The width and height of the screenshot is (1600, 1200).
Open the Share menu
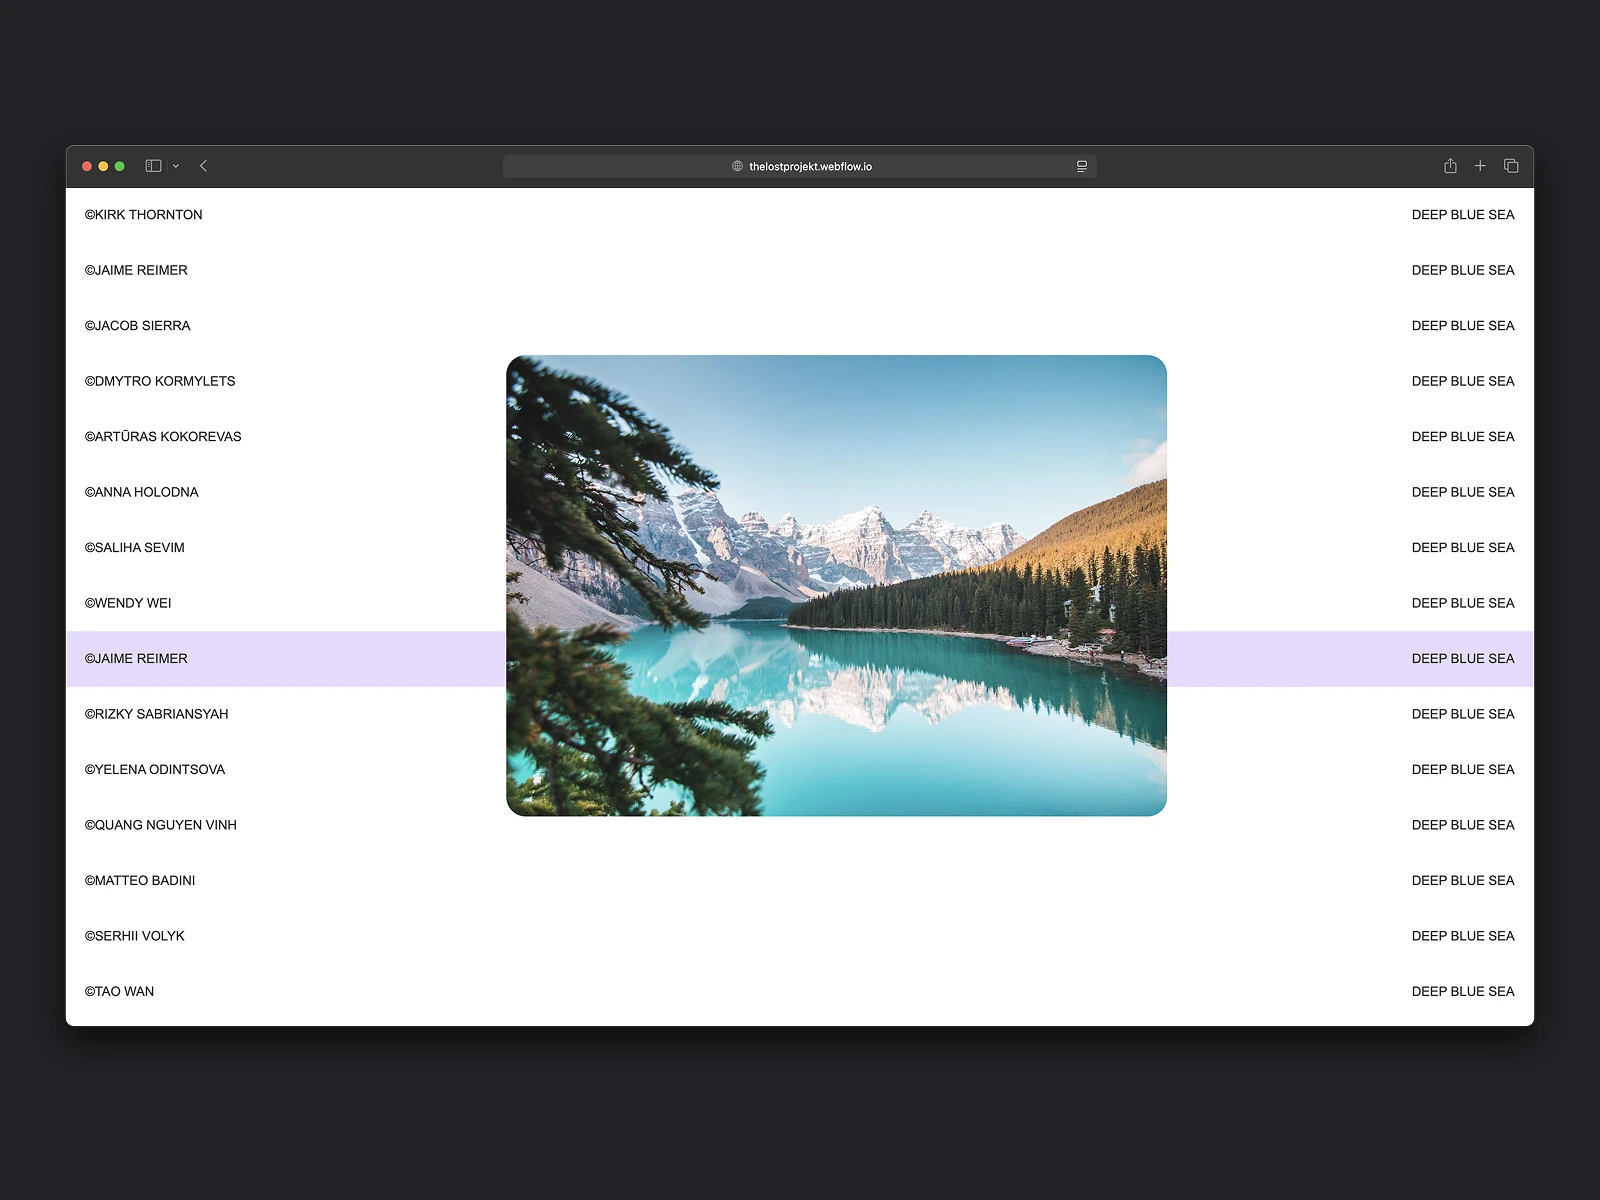[x=1449, y=165]
